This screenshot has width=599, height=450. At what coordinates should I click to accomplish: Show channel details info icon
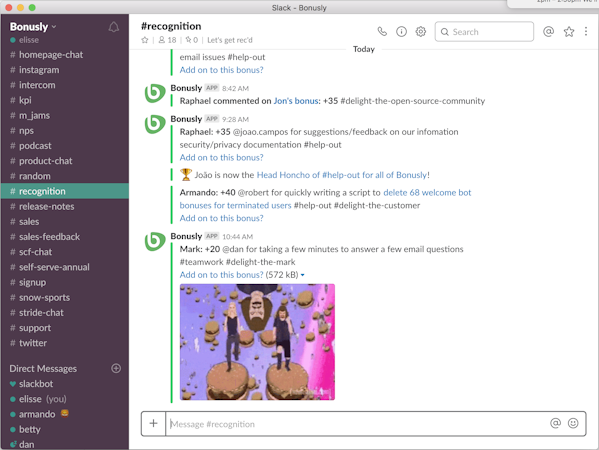(x=401, y=31)
